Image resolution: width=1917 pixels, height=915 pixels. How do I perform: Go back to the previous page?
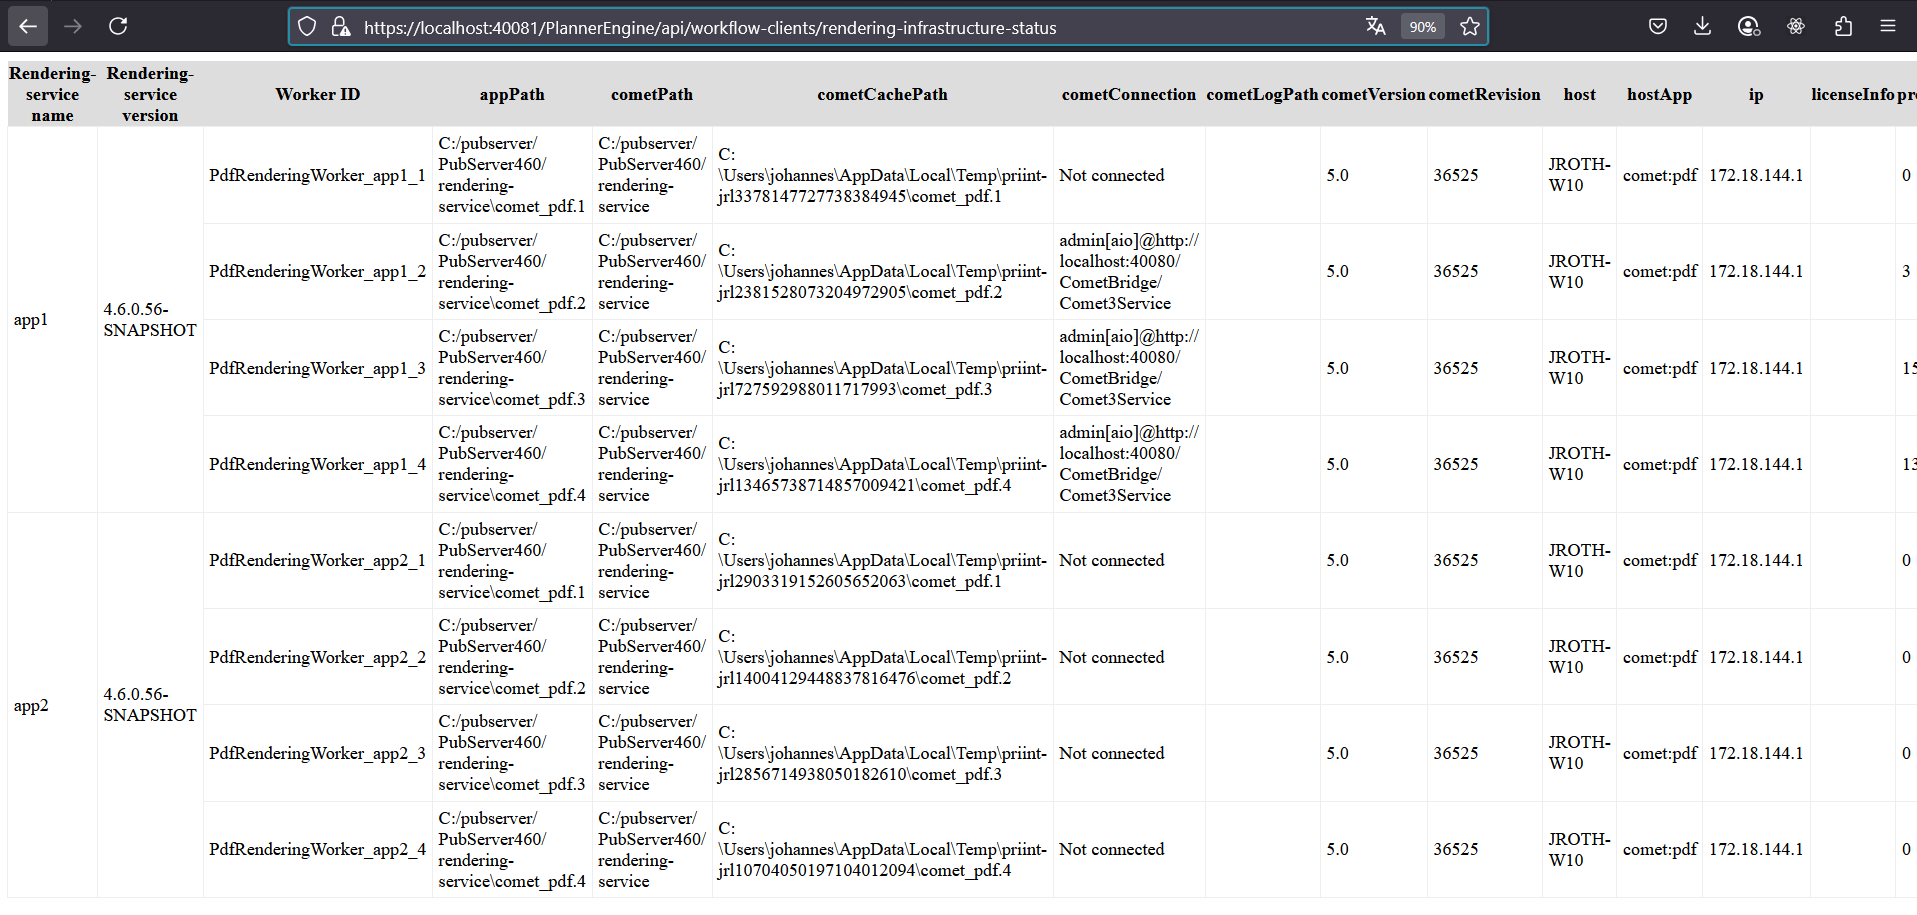28,26
